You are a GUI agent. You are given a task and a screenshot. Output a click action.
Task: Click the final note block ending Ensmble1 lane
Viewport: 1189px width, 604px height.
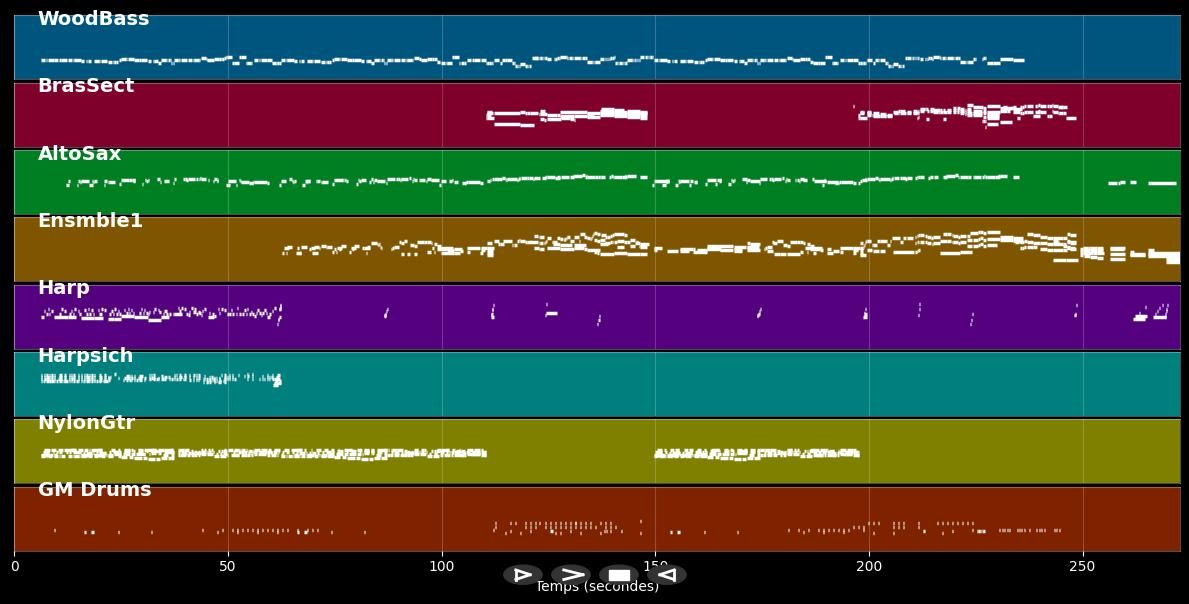pyautogui.click(x=1173, y=258)
